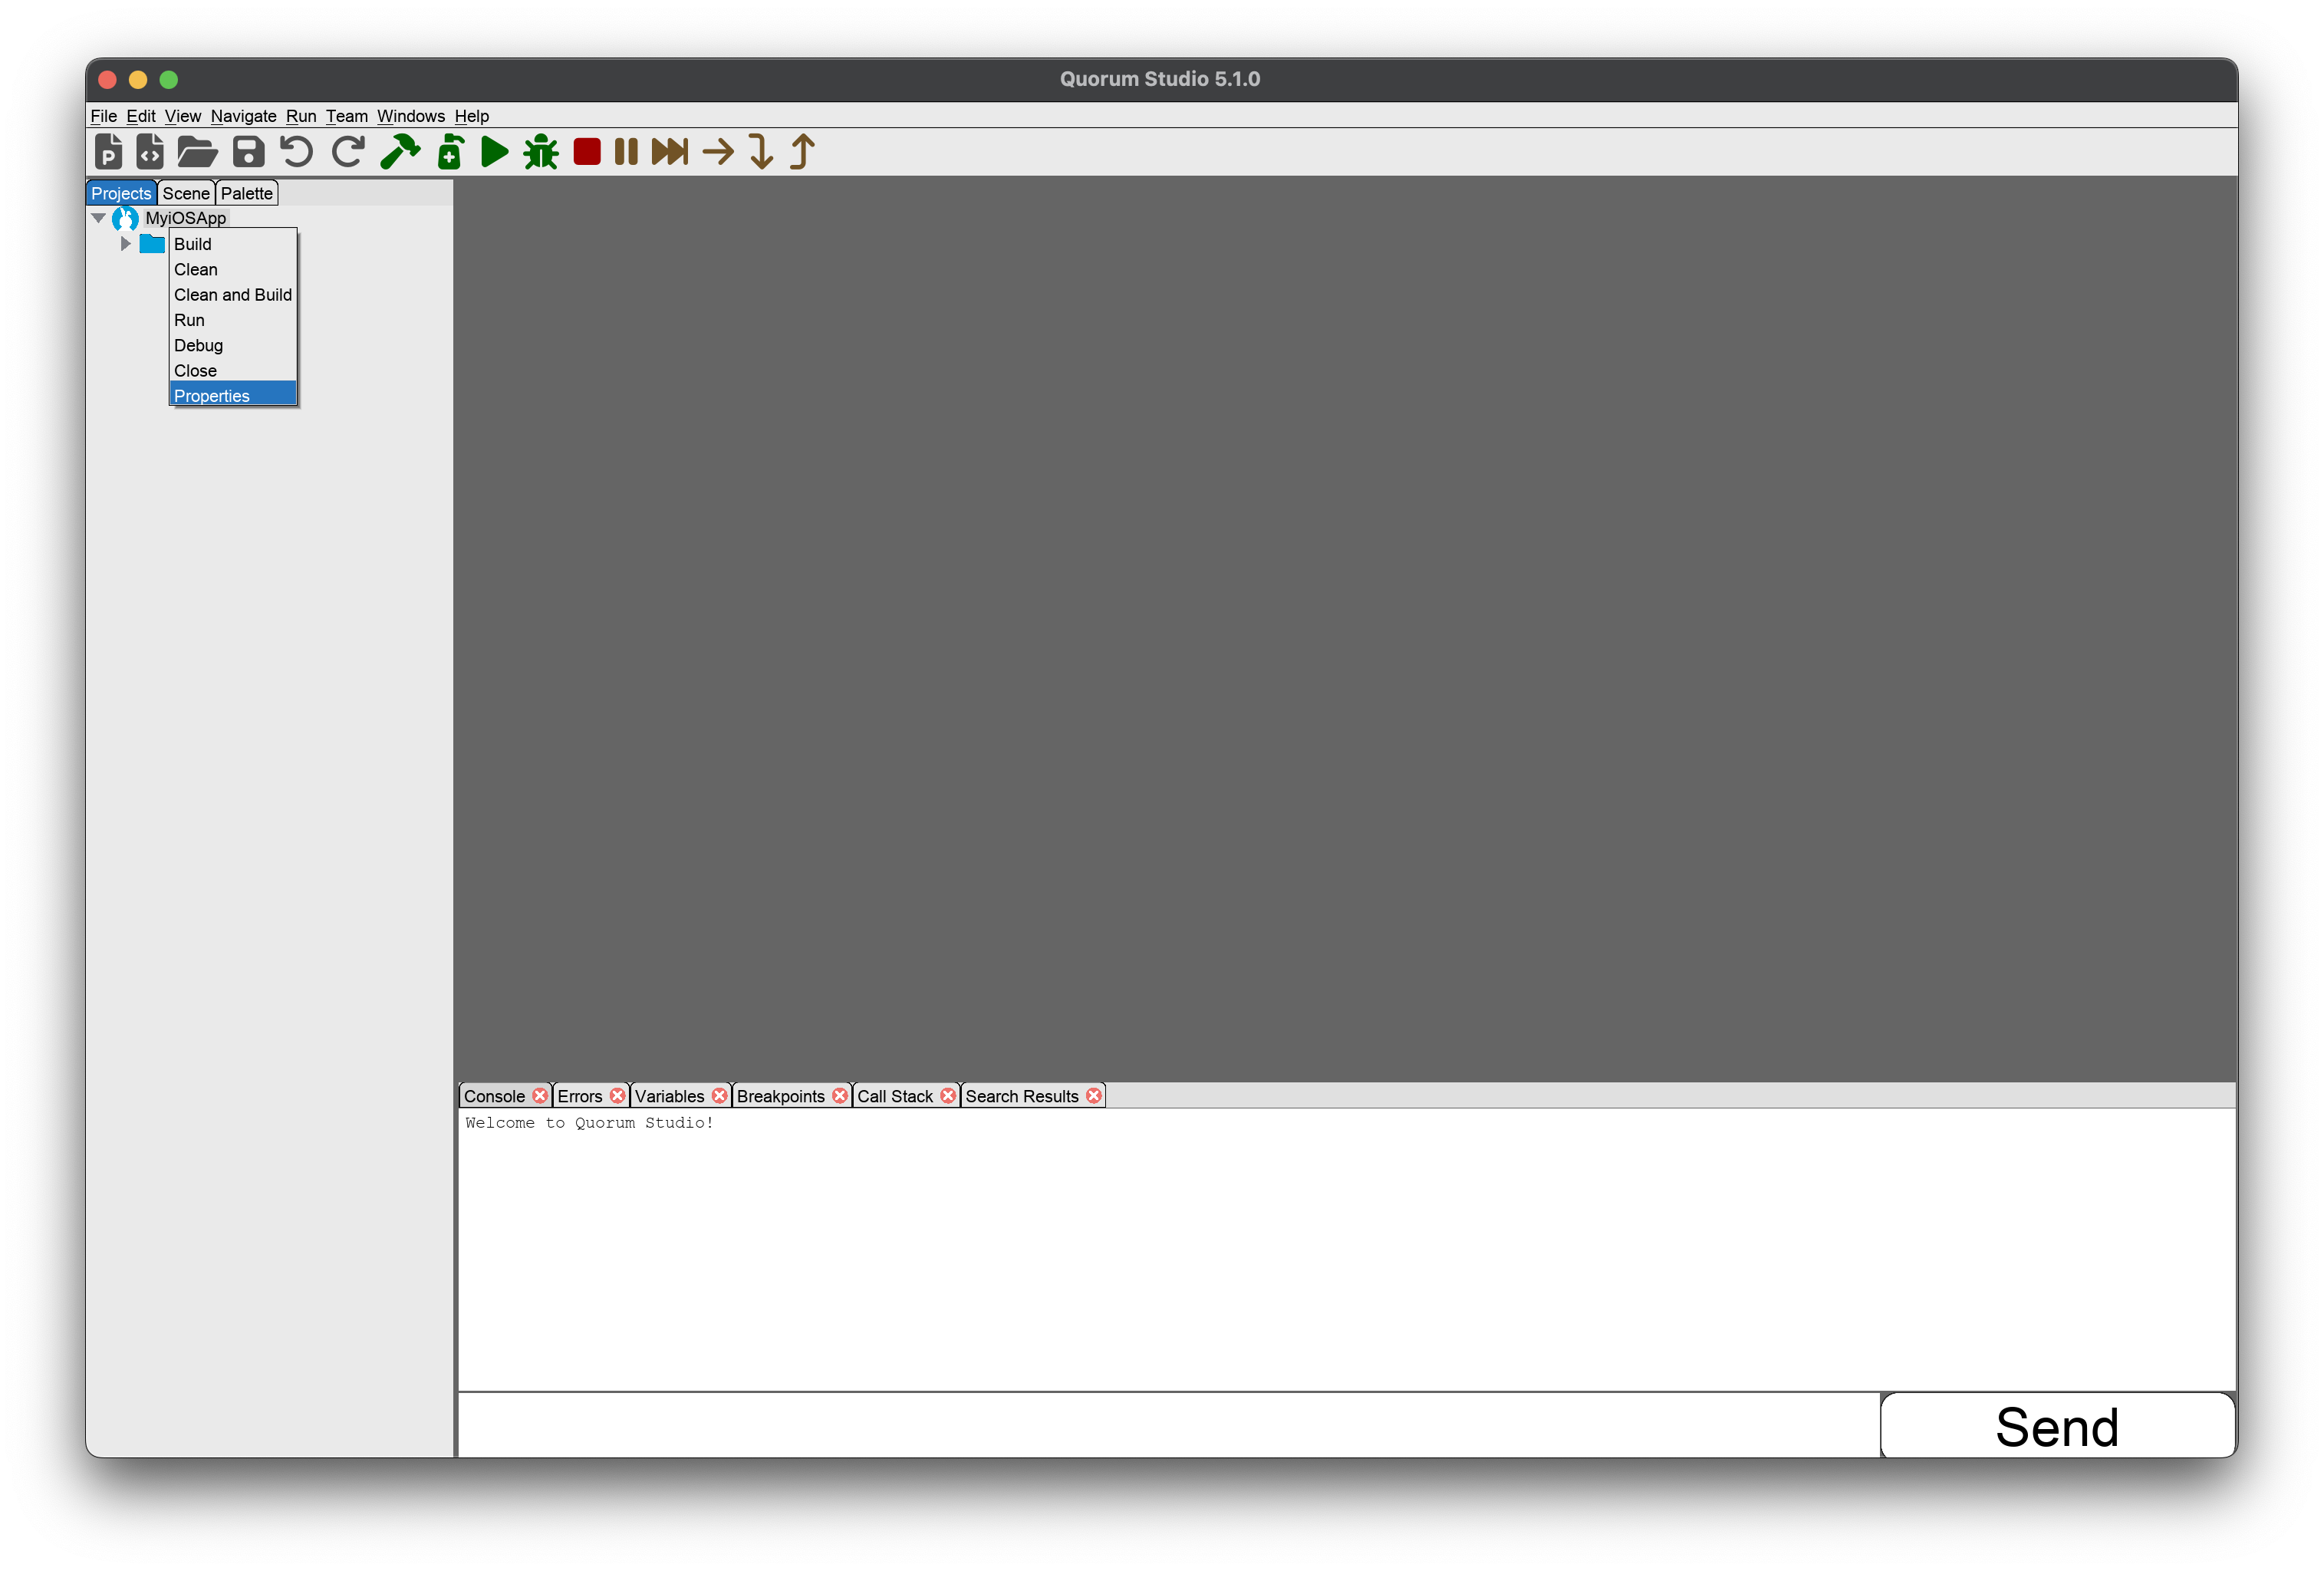This screenshot has height=1571, width=2324.
Task: Switch to the Palette tab
Action: pyautogui.click(x=247, y=193)
